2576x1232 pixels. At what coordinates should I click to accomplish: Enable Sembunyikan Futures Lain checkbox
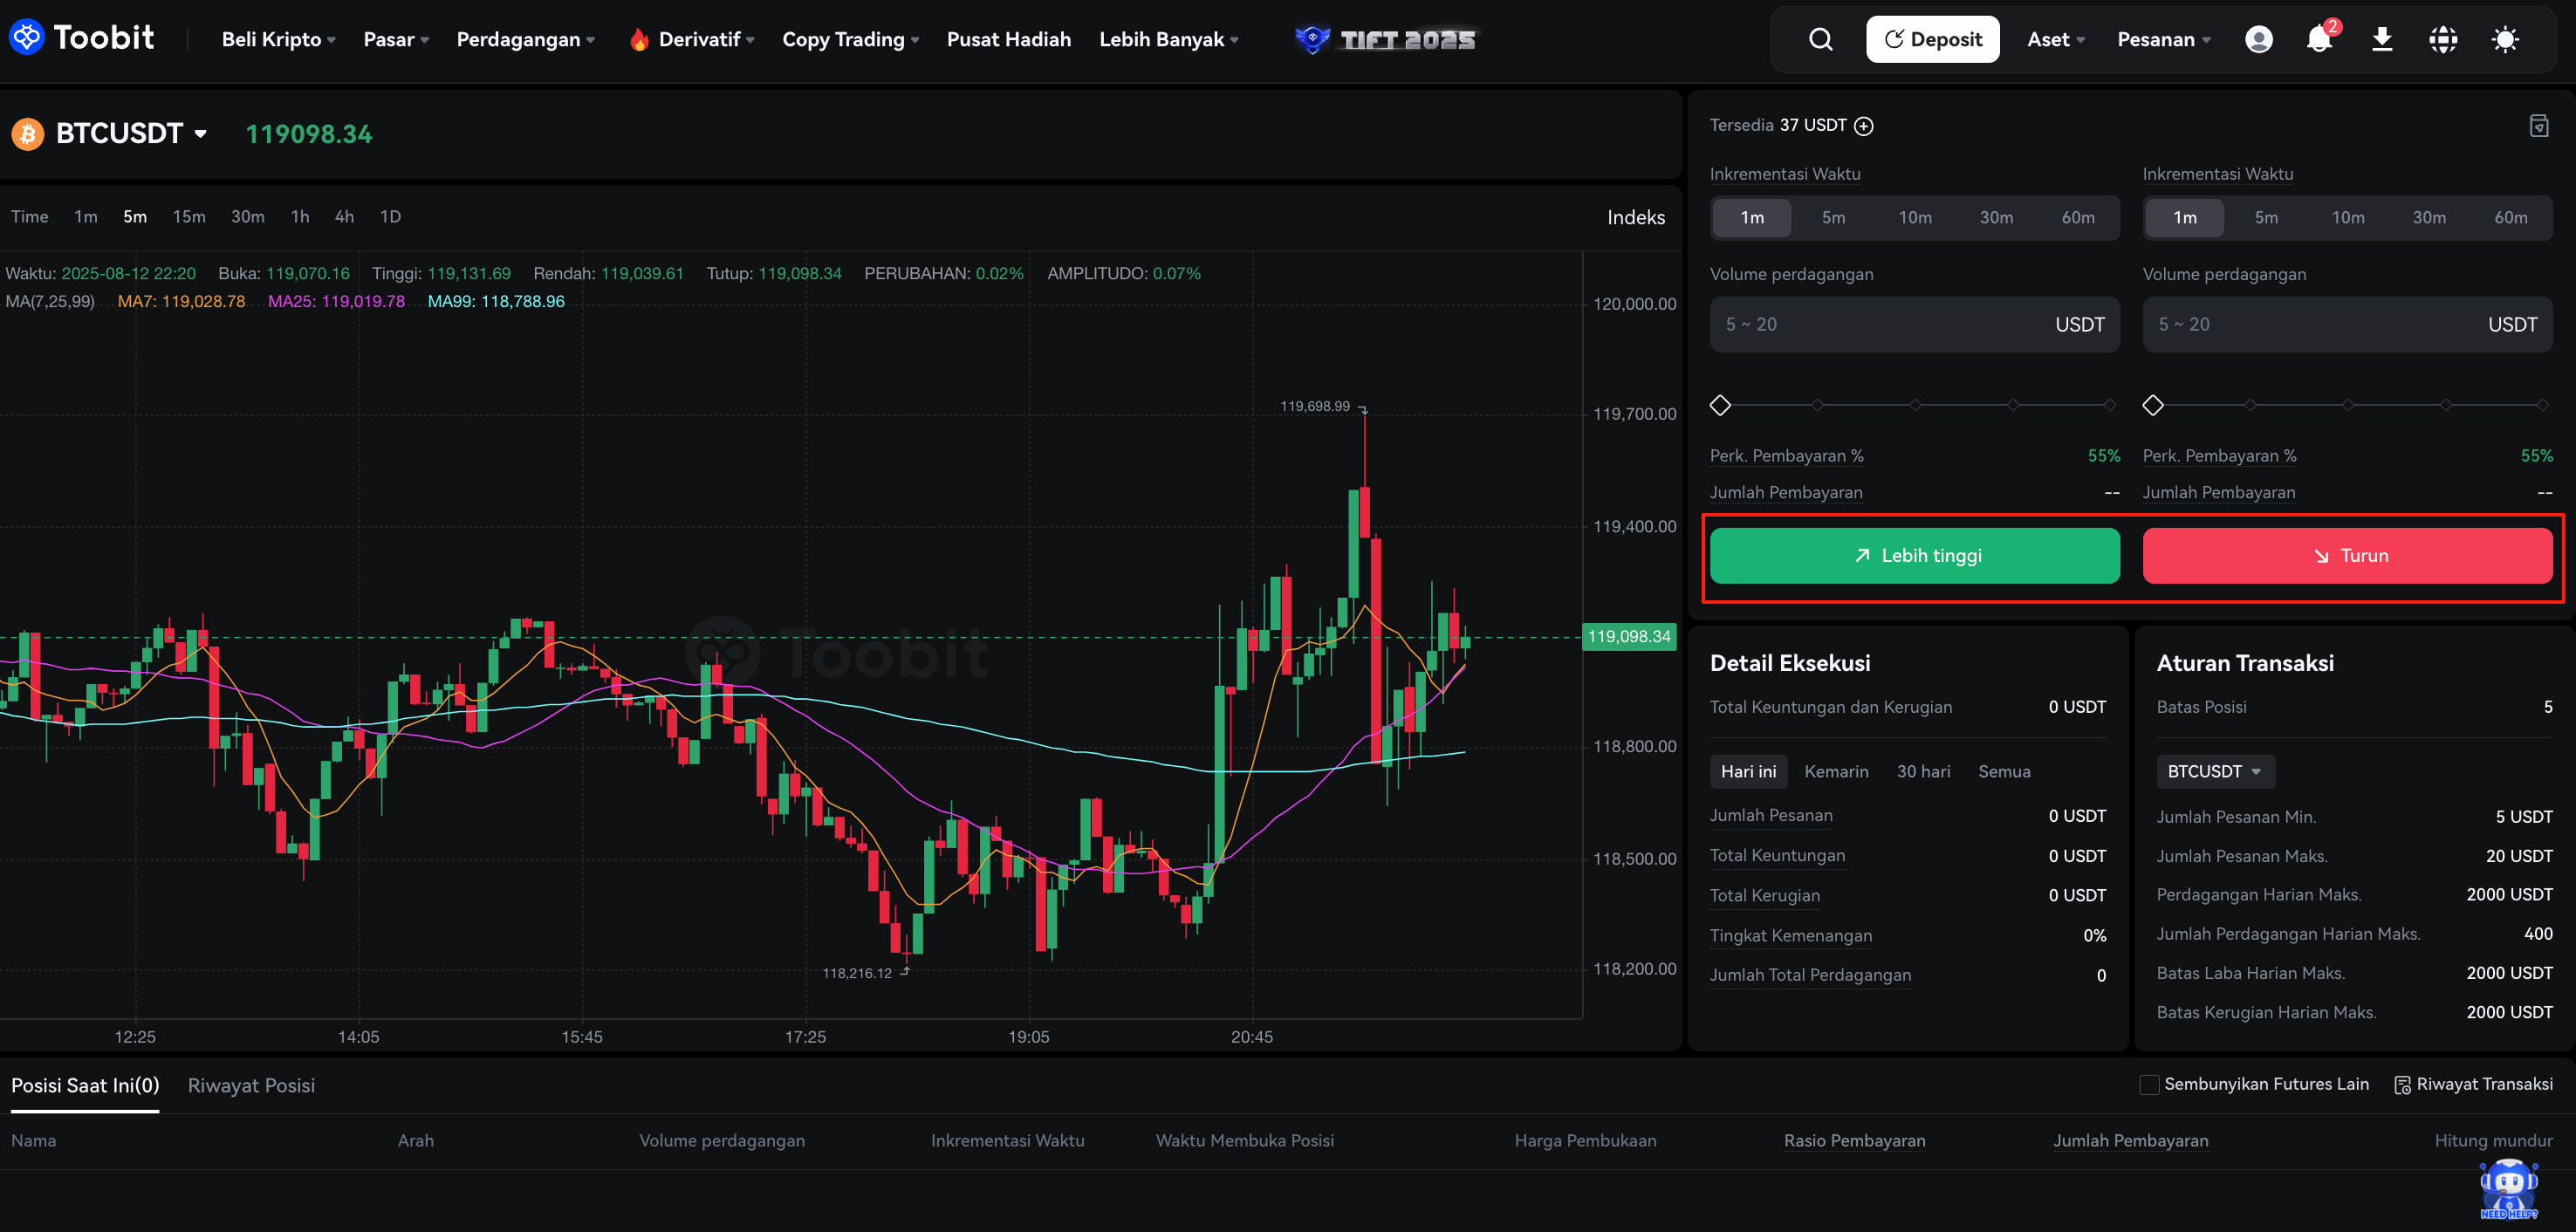[x=2149, y=1084]
